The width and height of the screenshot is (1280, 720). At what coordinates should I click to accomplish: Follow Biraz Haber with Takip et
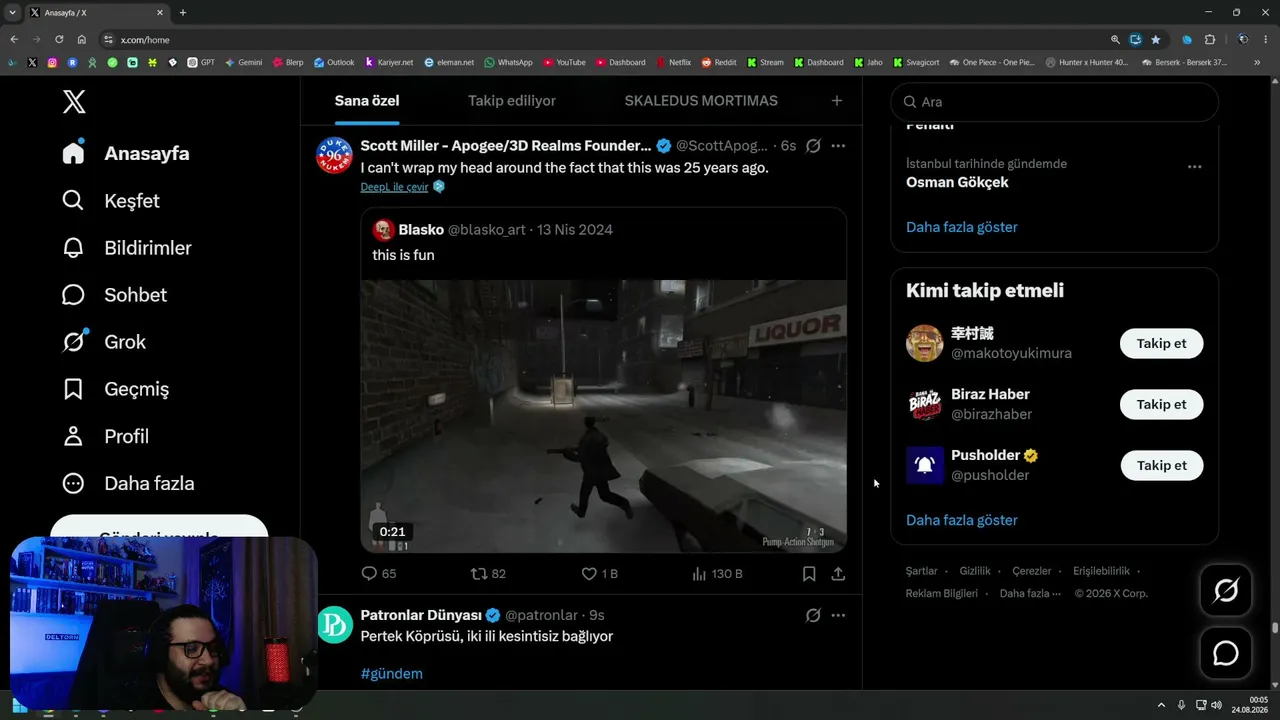point(1161,404)
